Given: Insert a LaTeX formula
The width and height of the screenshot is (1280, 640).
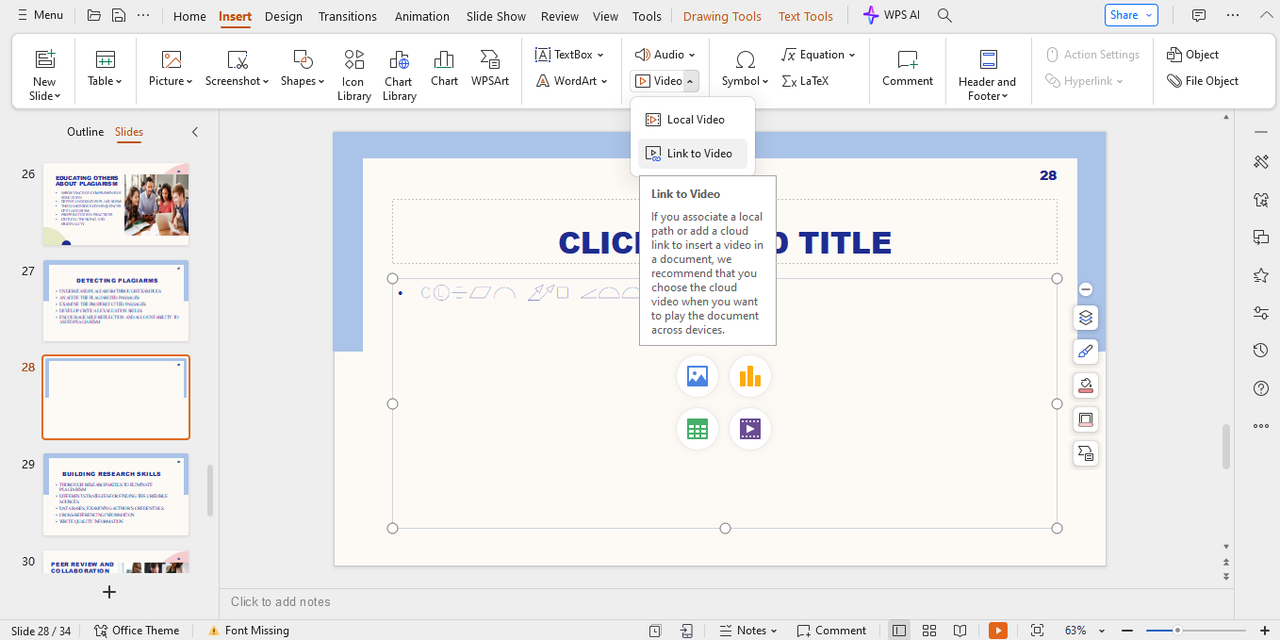Looking at the screenshot, I should (x=805, y=81).
